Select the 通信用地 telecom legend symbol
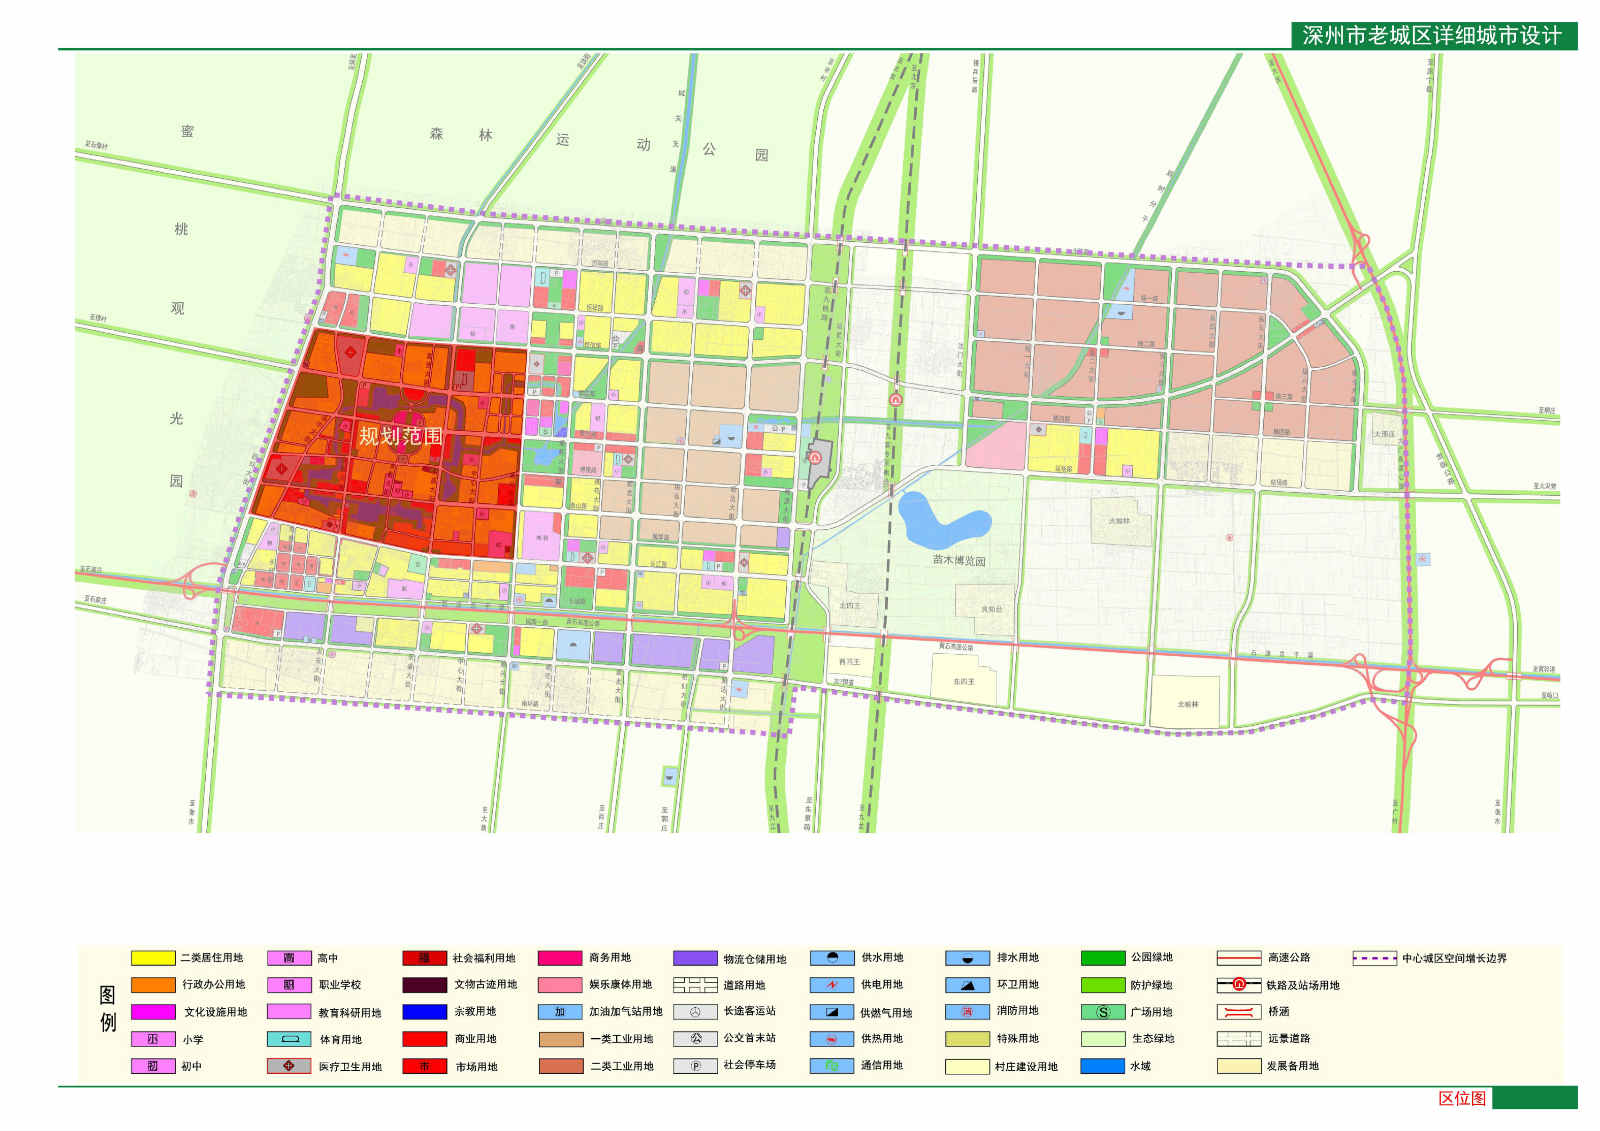 [832, 1066]
